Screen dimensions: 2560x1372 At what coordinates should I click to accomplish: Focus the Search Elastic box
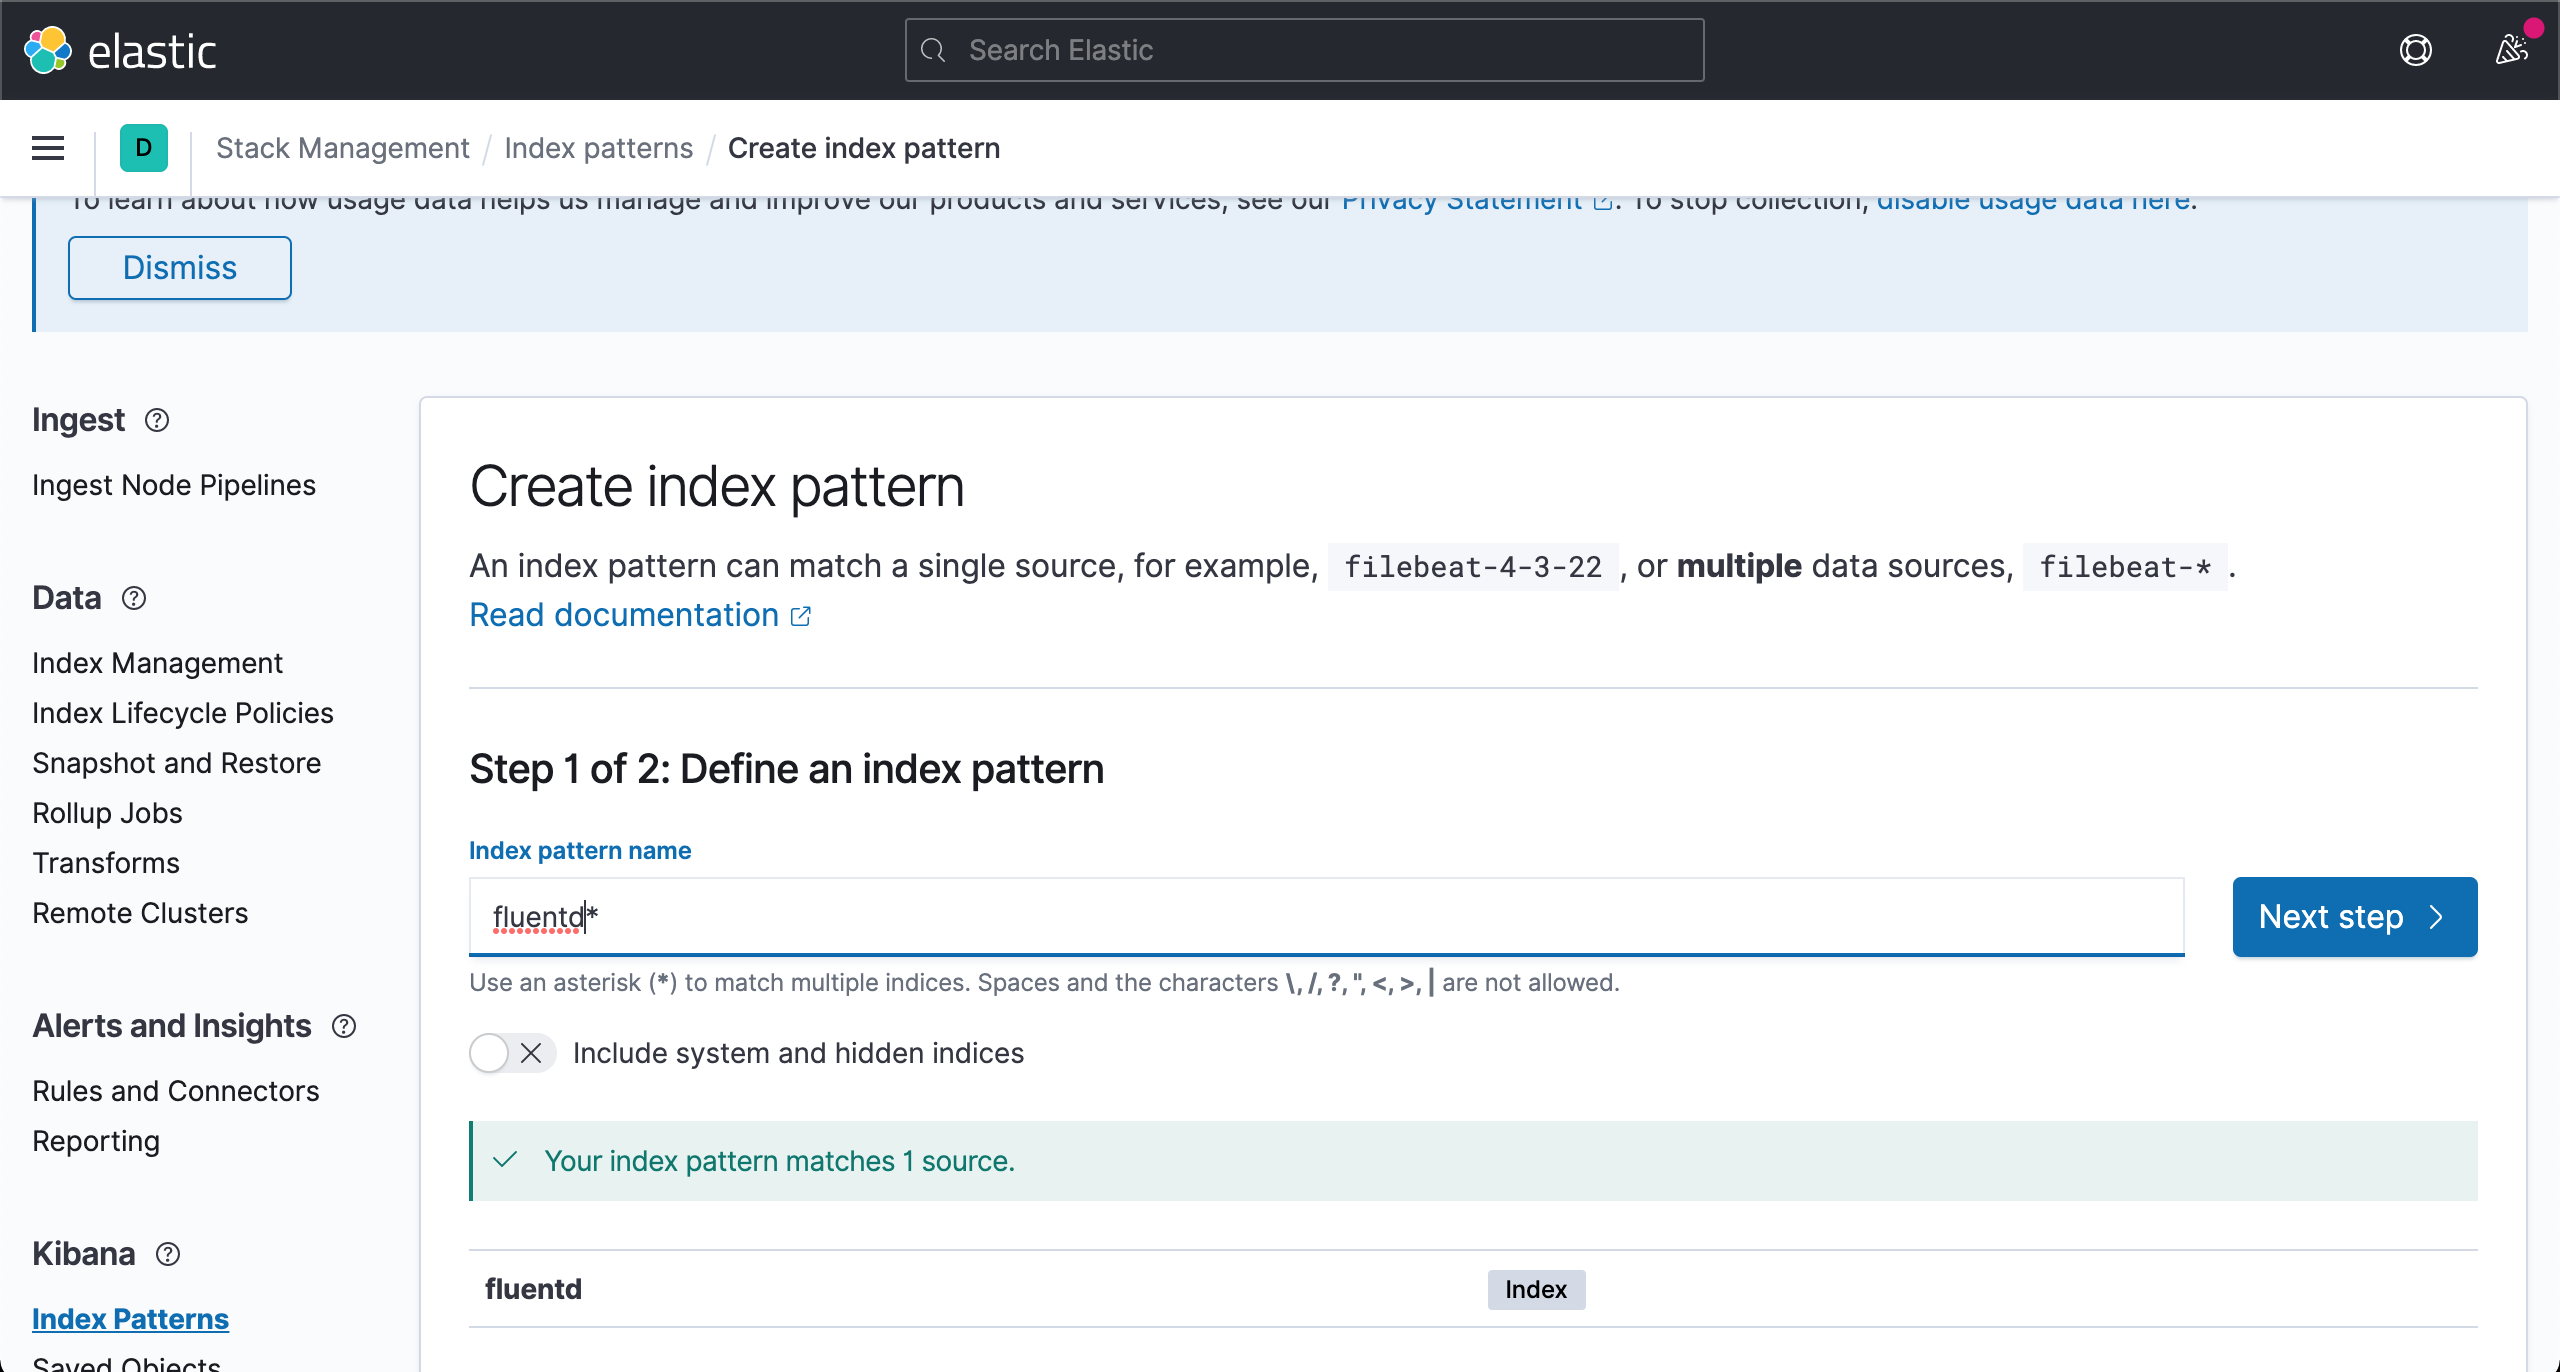point(1304,50)
